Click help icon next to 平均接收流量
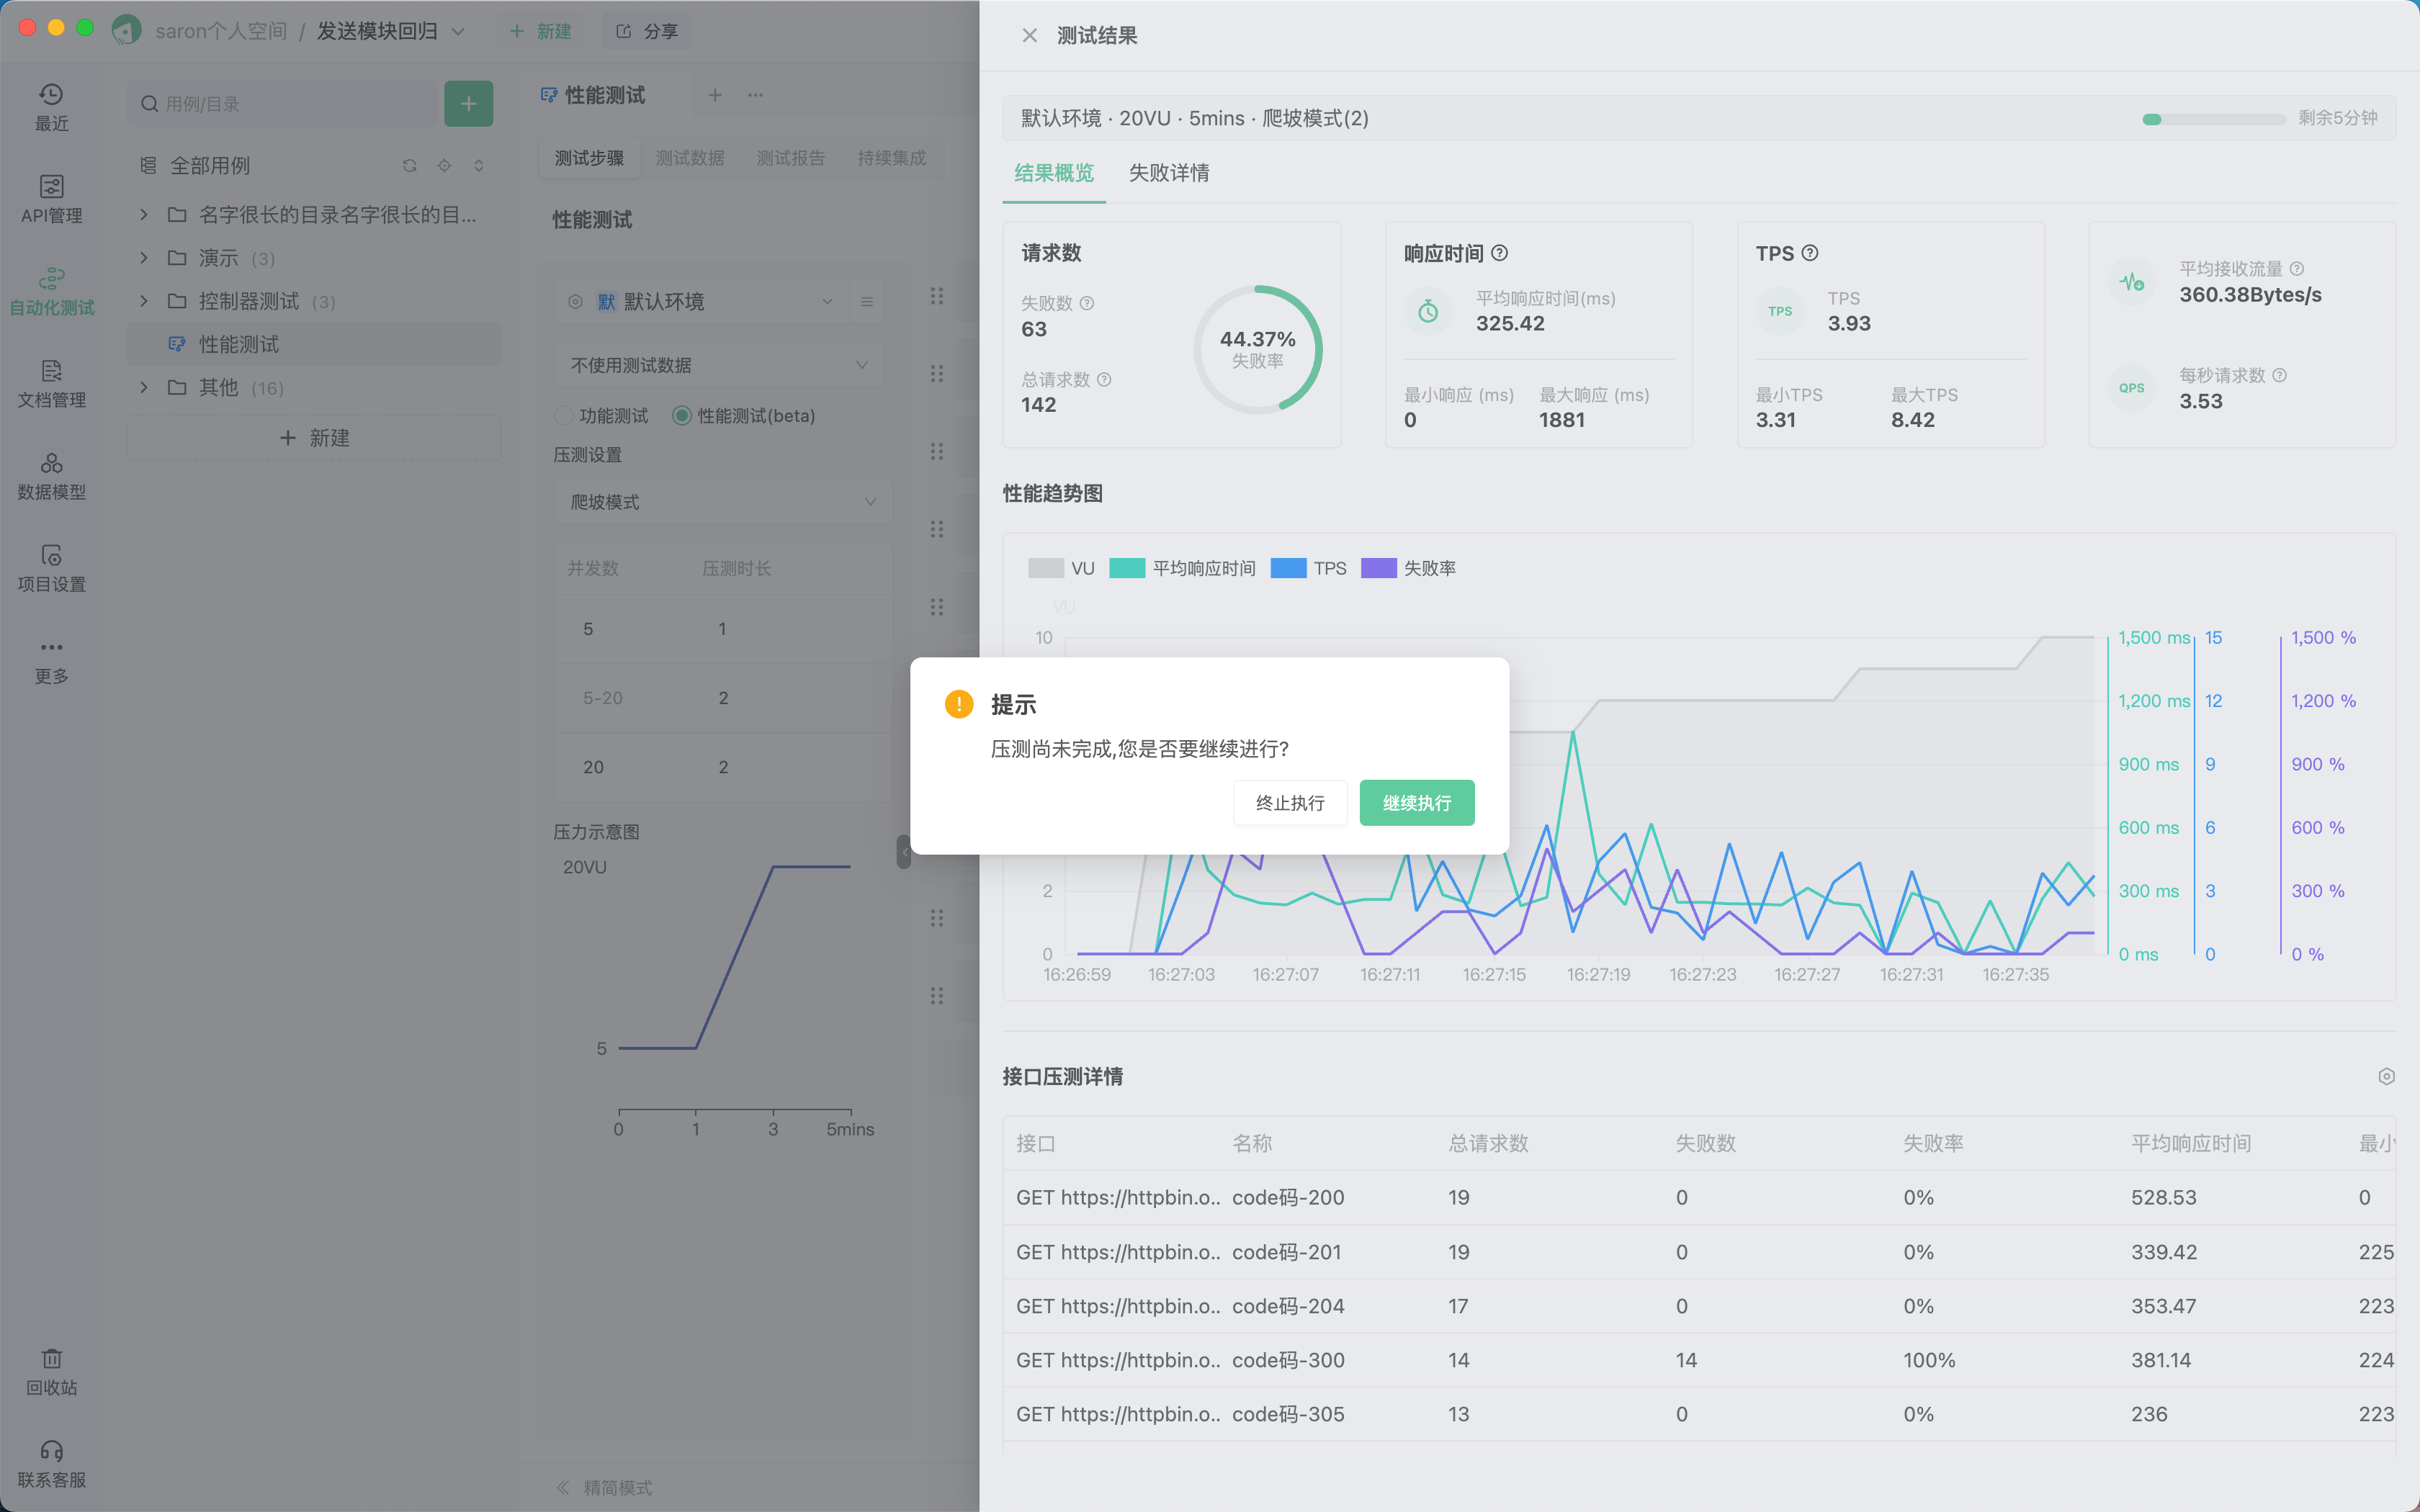 point(2296,268)
